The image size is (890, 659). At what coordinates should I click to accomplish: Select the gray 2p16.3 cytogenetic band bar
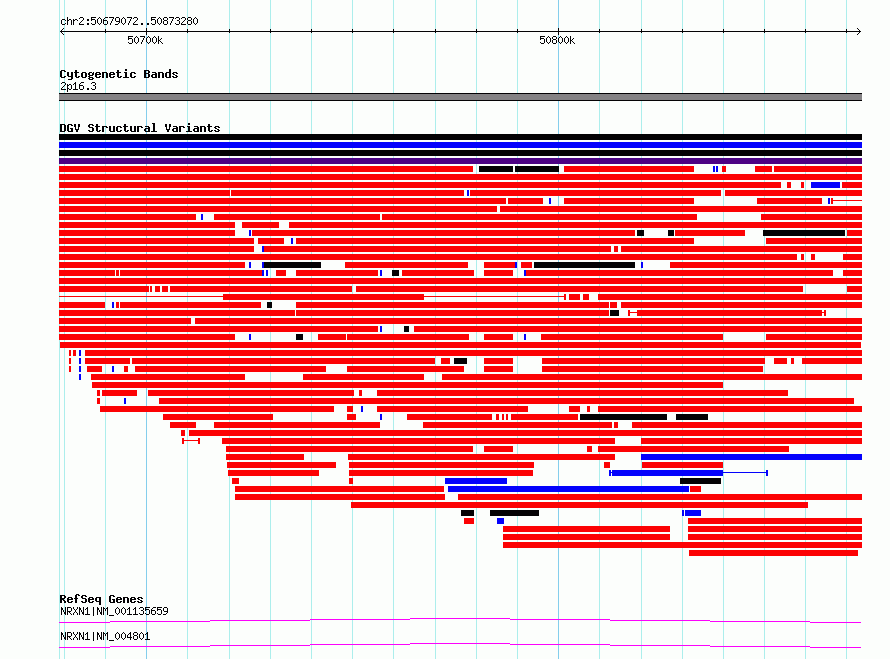[x=460, y=97]
